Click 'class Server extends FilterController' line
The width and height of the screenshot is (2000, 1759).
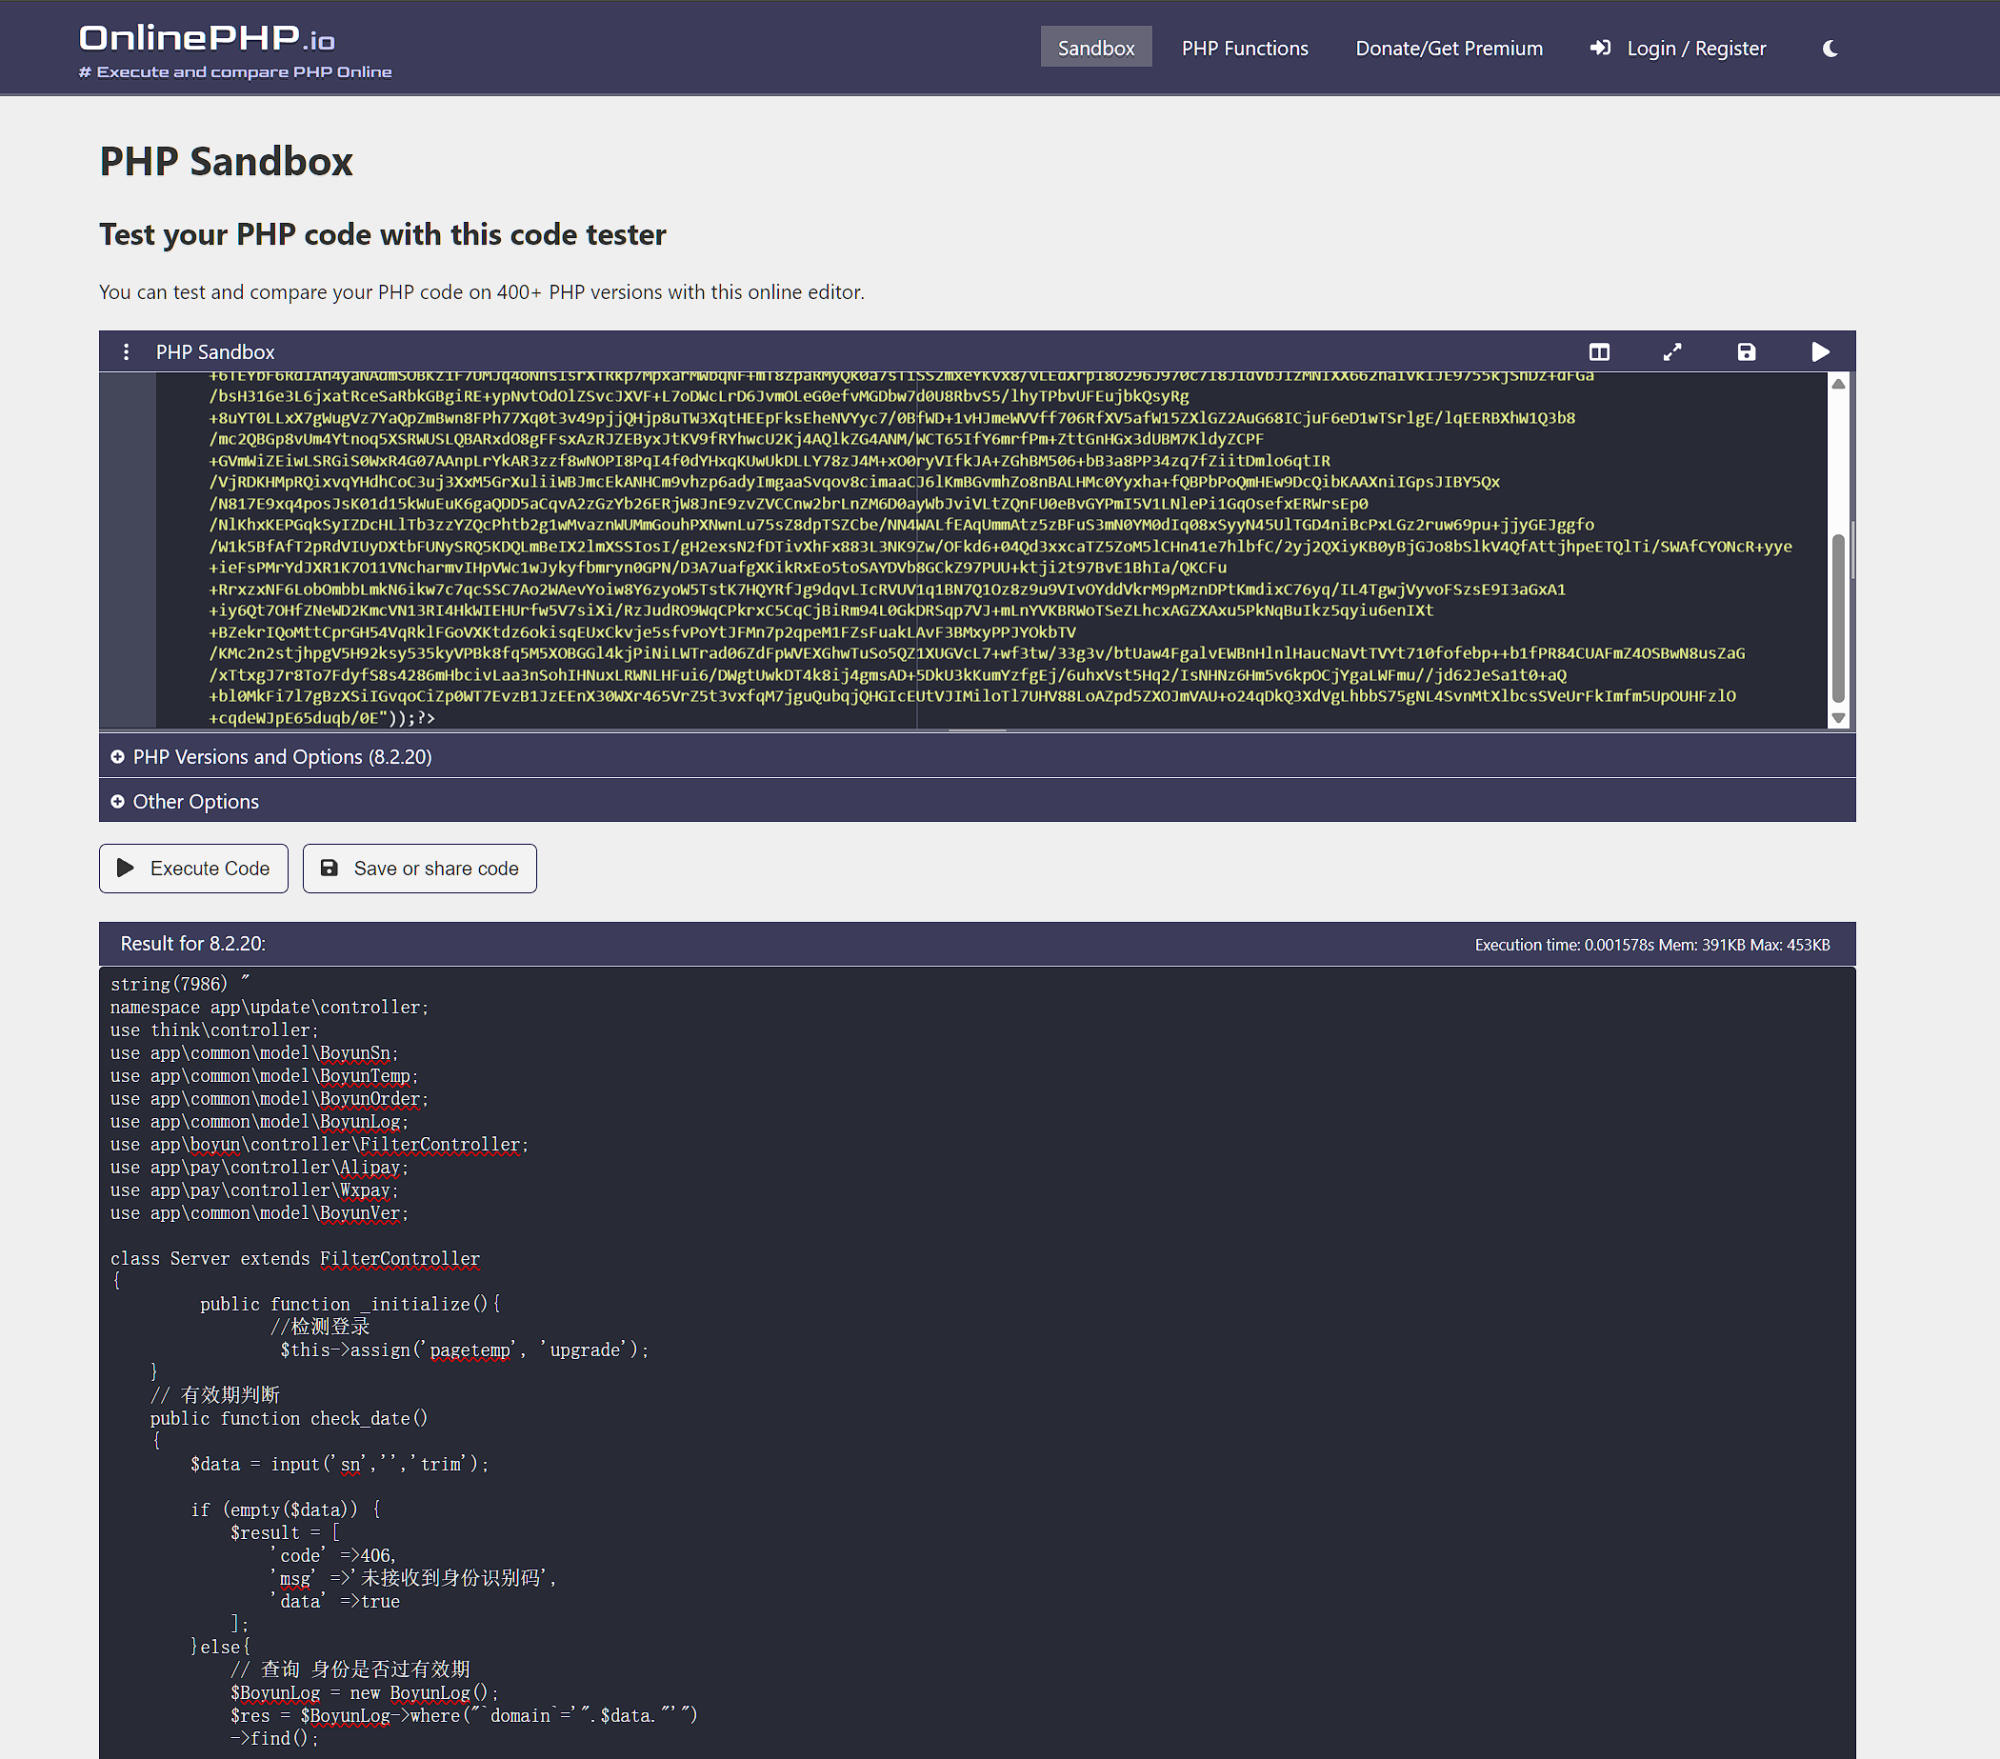tap(295, 1258)
